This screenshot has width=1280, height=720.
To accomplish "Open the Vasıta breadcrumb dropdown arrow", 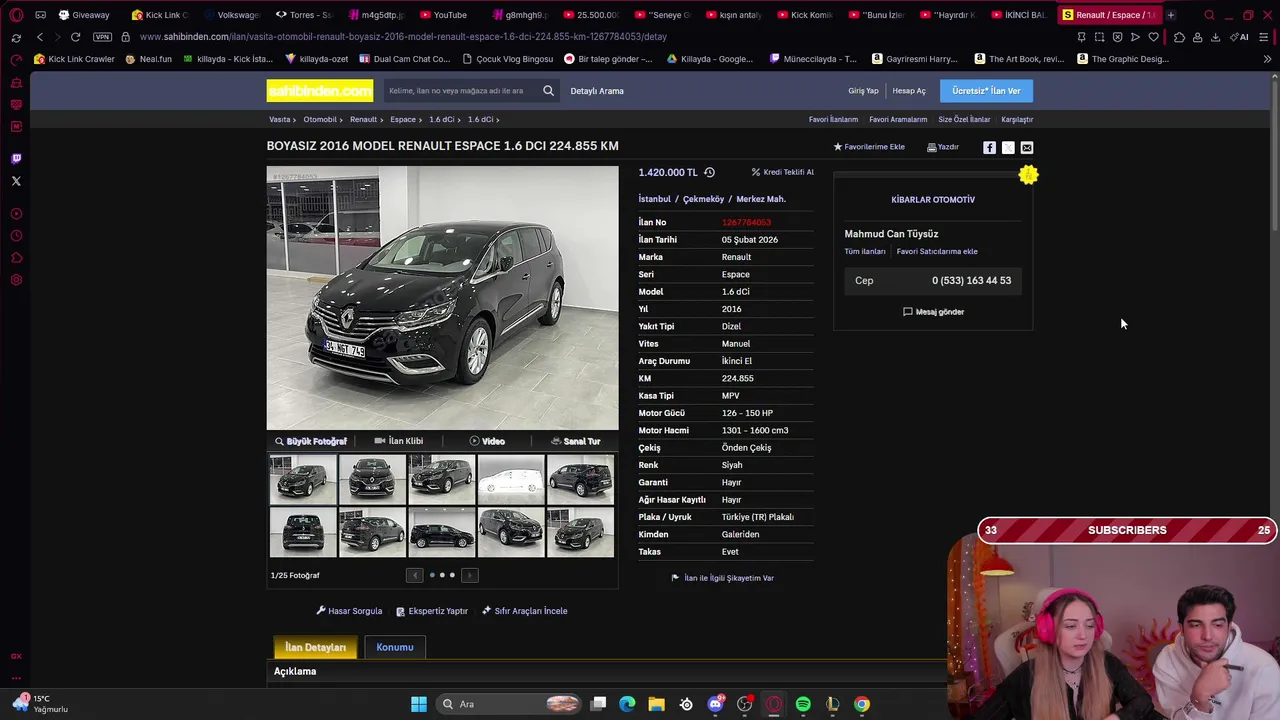I will (296, 120).
